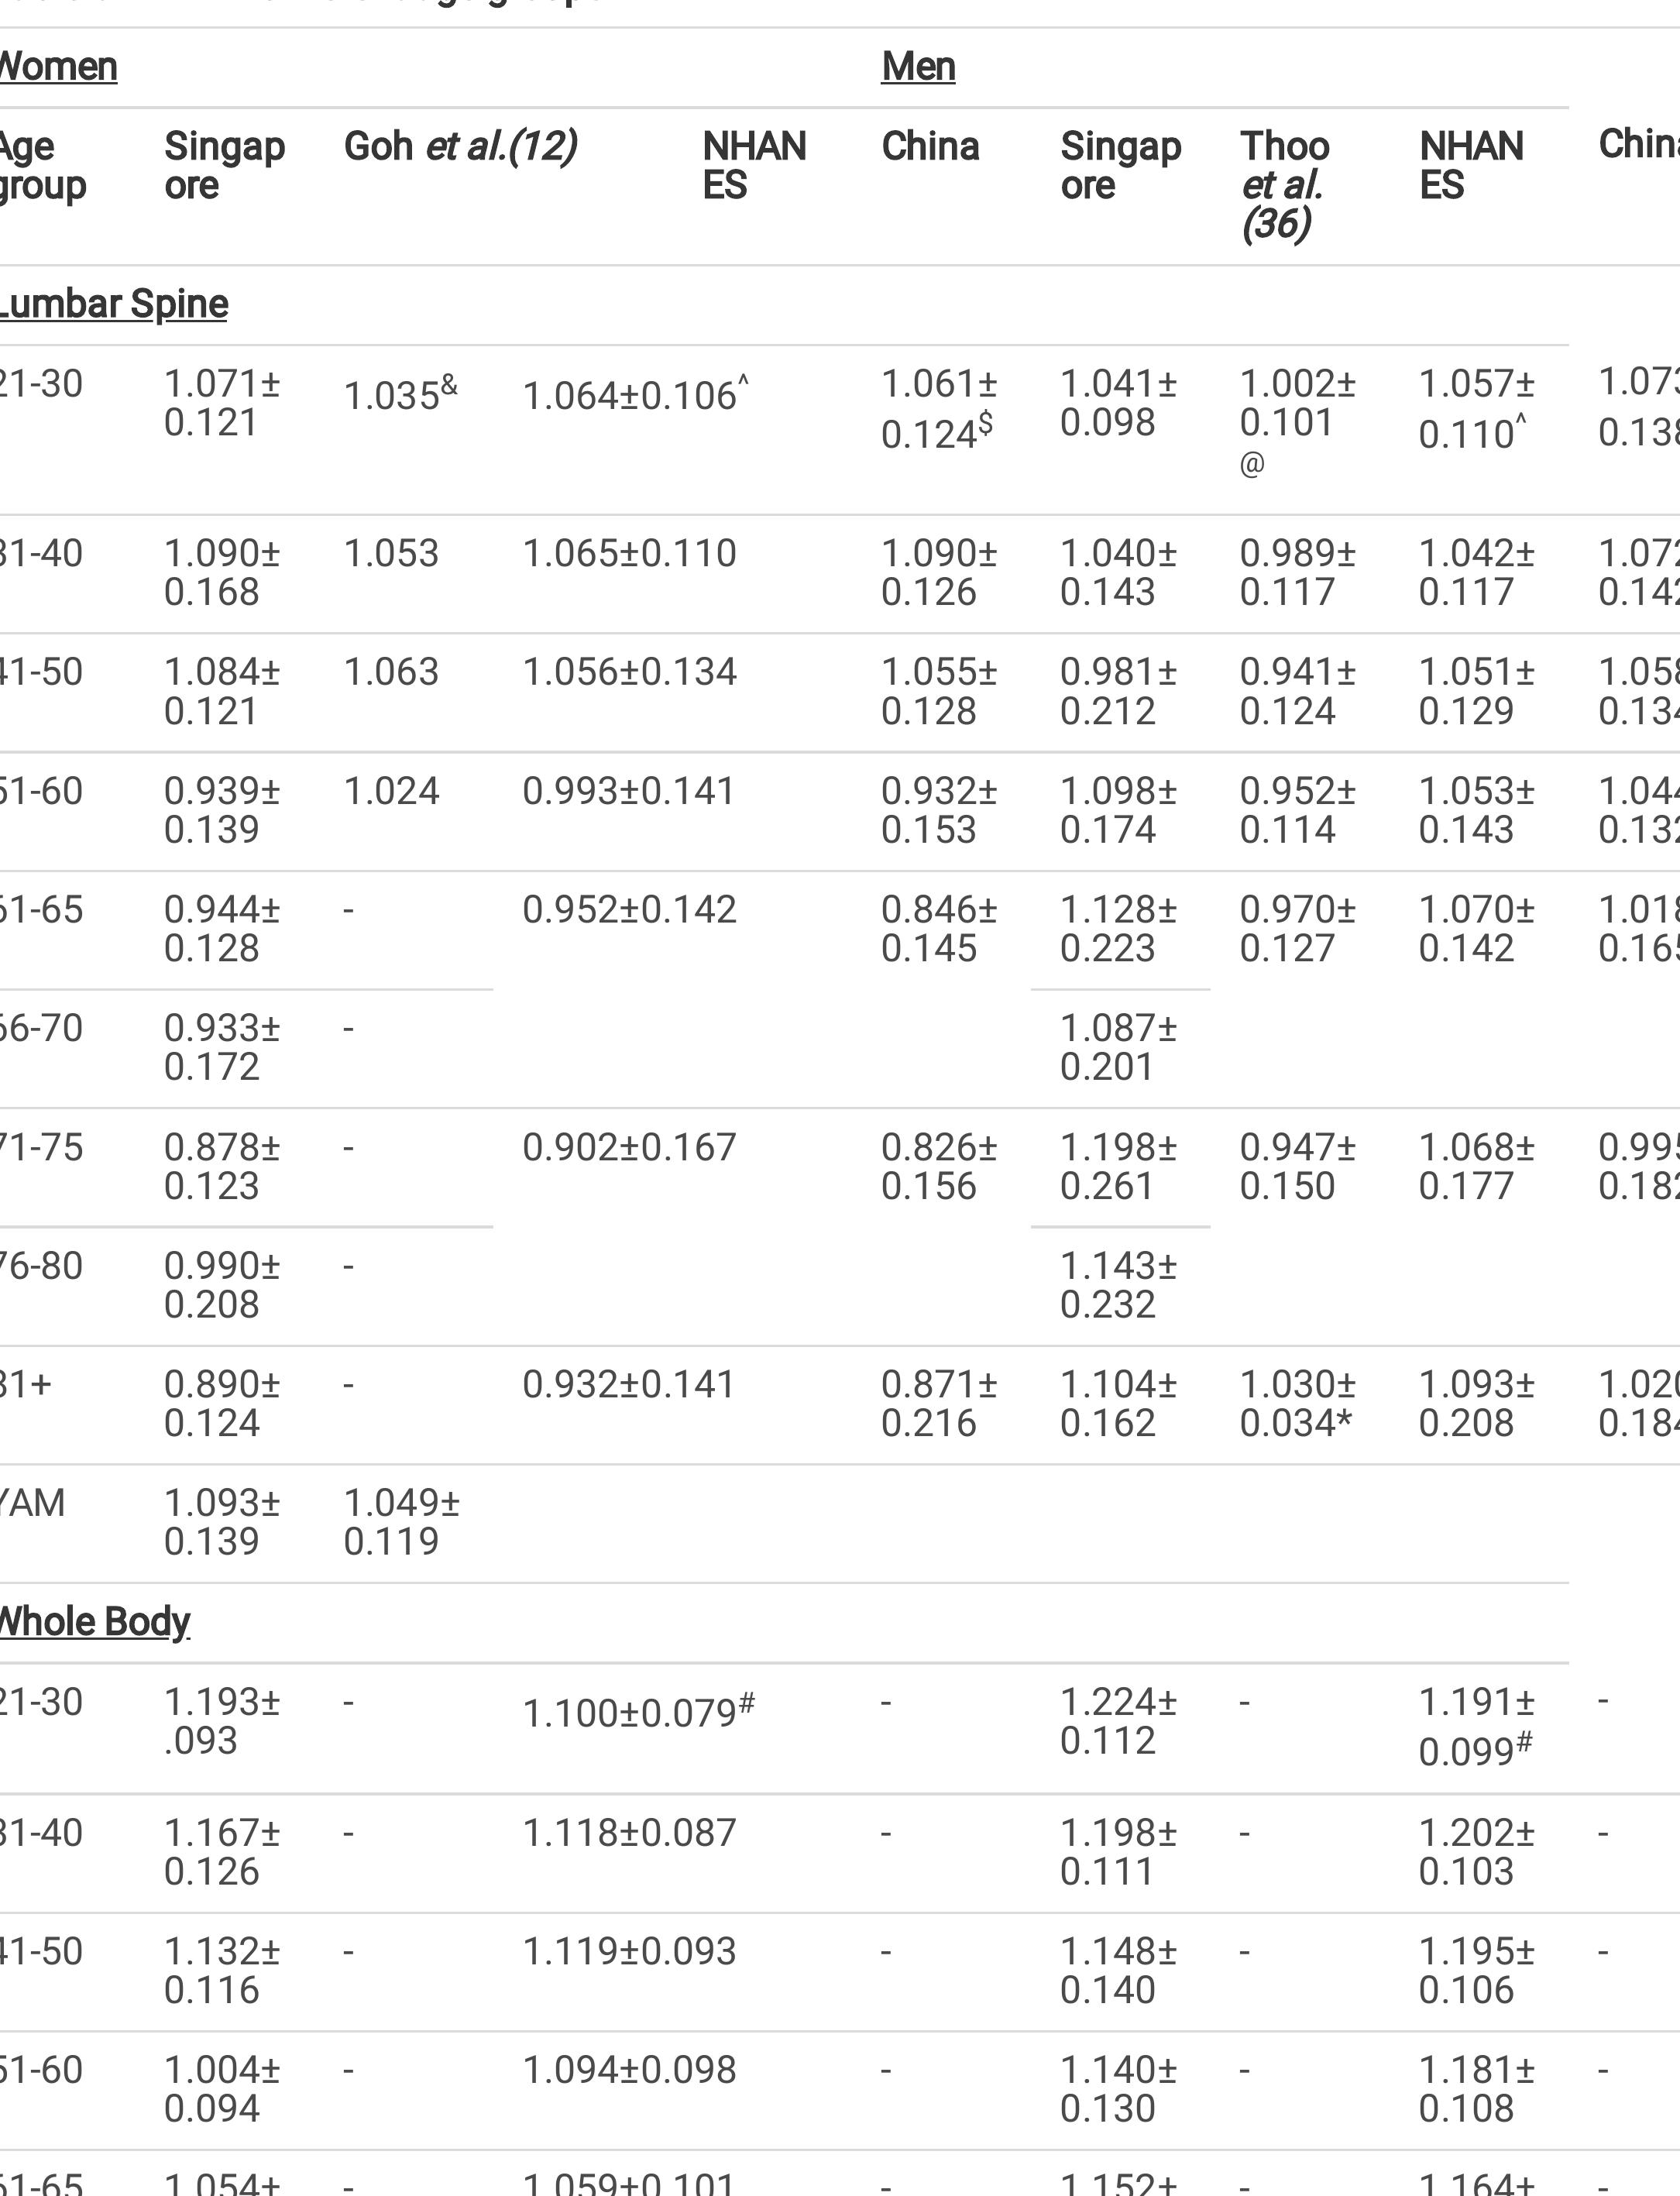Image resolution: width=1680 pixels, height=2196 pixels.
Task: Select the YAM value 1.093±0.139
Action: click(x=222, y=1522)
